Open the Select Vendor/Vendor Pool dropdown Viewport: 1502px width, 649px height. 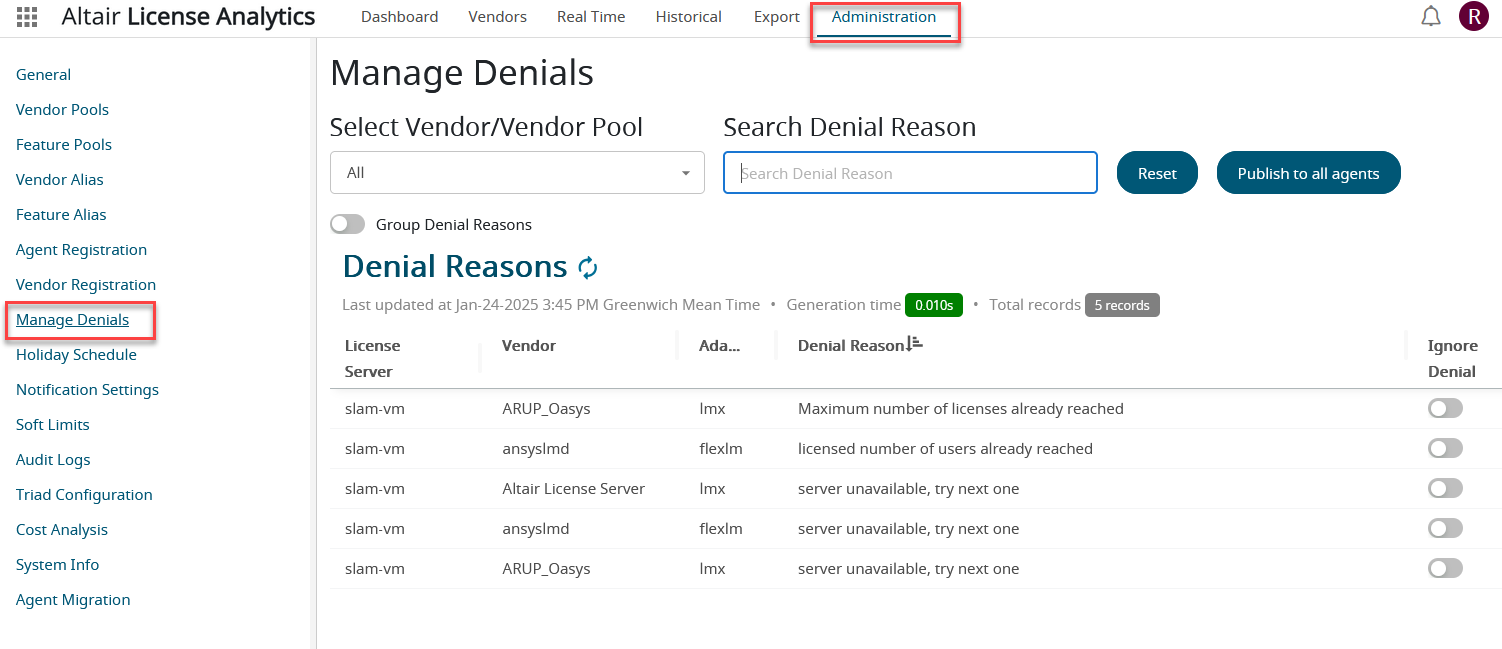517,173
